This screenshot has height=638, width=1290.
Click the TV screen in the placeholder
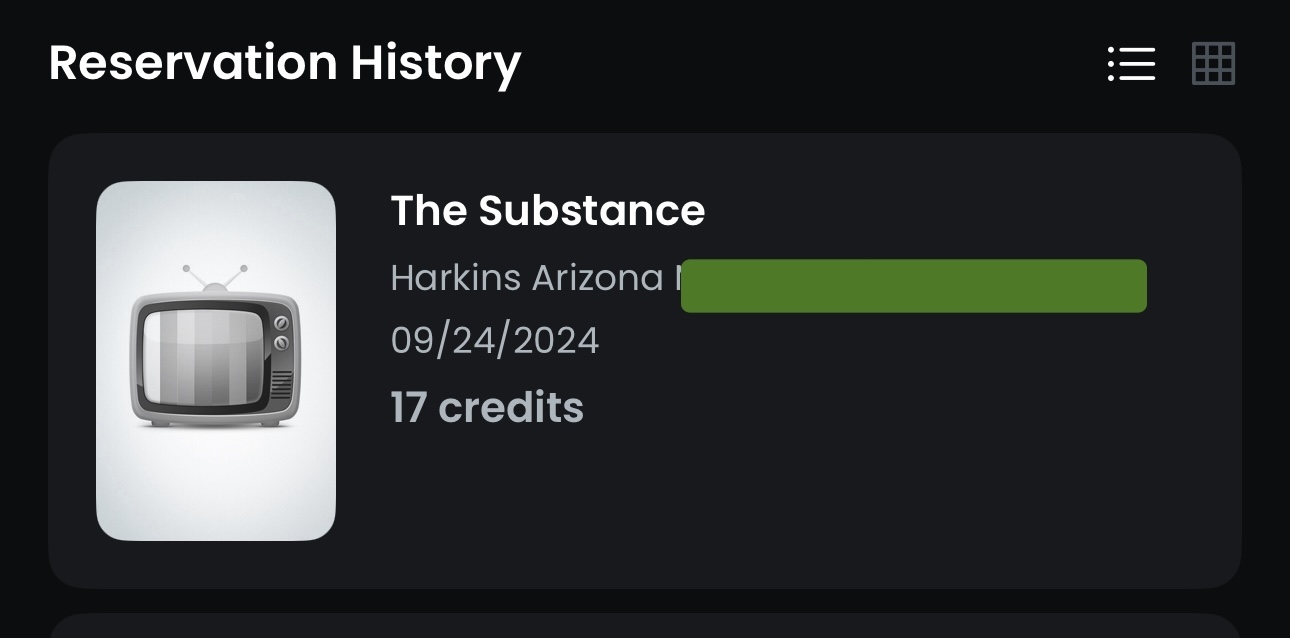[x=202, y=358]
